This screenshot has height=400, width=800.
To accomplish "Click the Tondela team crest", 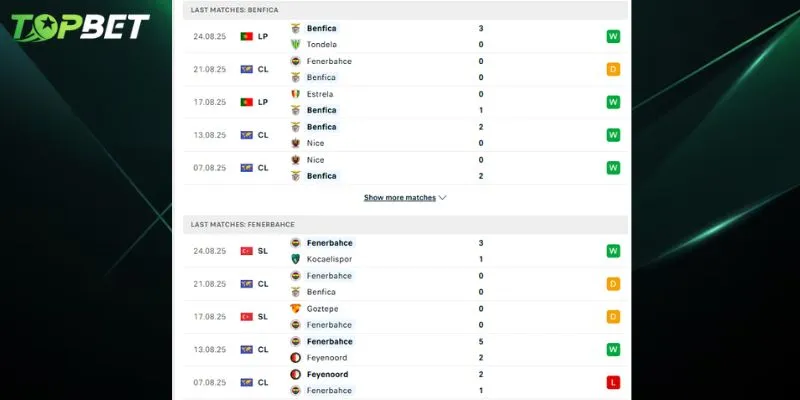I will coord(296,44).
